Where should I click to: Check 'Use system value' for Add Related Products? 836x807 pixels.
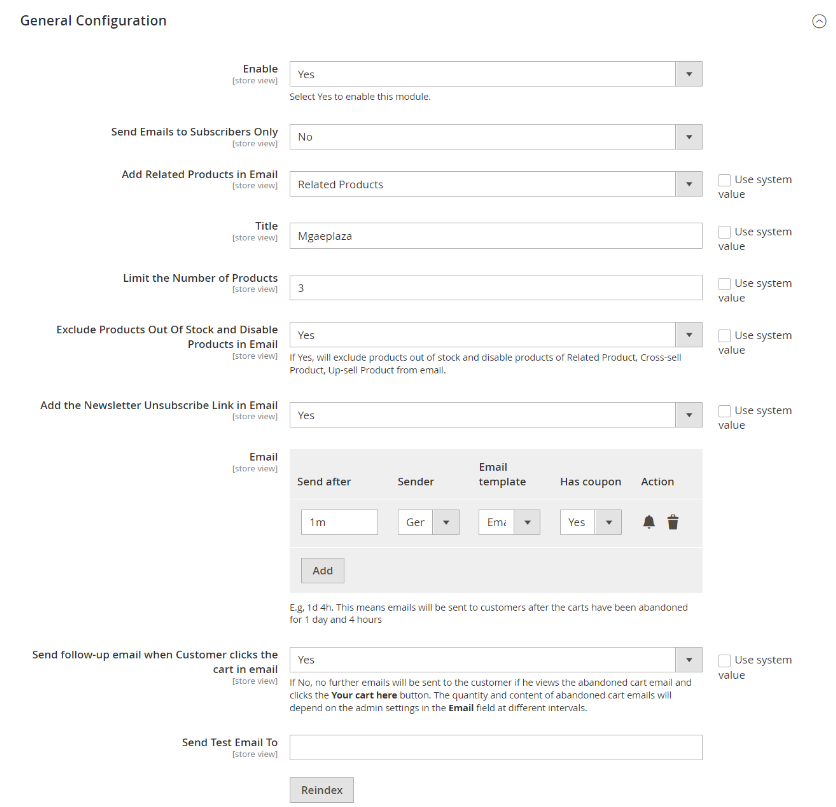725,180
